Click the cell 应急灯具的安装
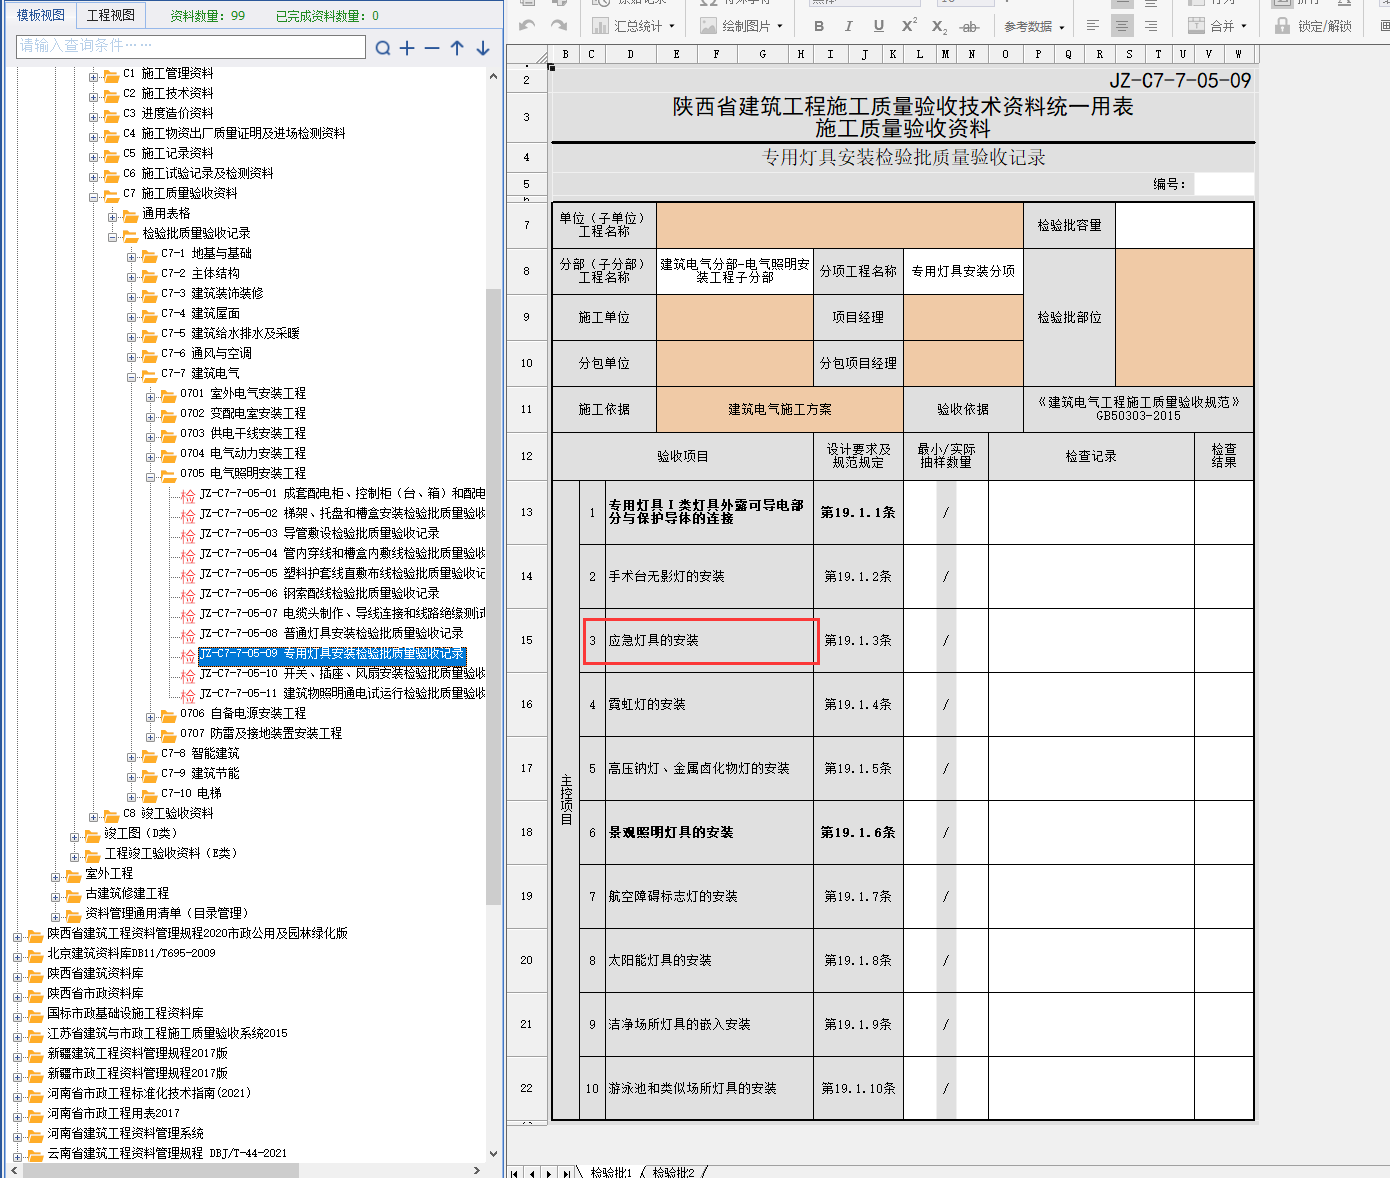The width and height of the screenshot is (1390, 1178). point(709,640)
